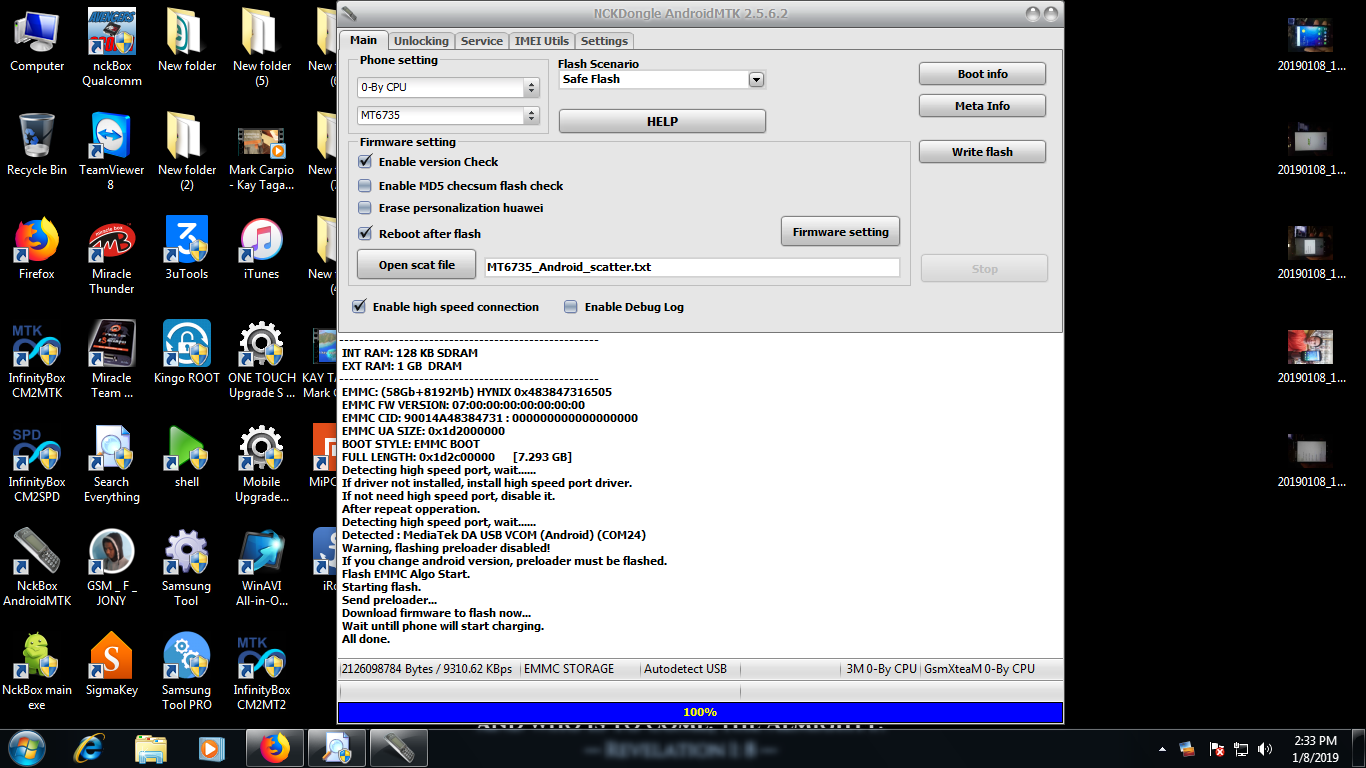Select 'Flash EMMC Algo Start.' log line
The image size is (1366, 768).
(406, 574)
